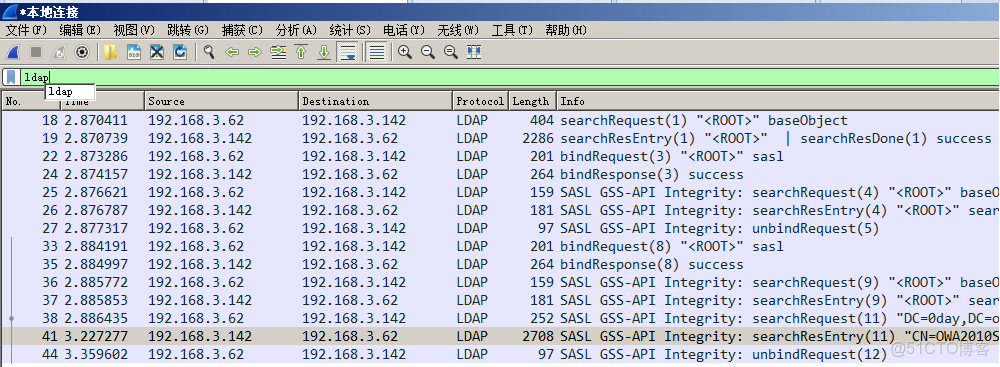1000x367 pixels.
Task: Open the 捕获(C) menu
Action: (242, 30)
